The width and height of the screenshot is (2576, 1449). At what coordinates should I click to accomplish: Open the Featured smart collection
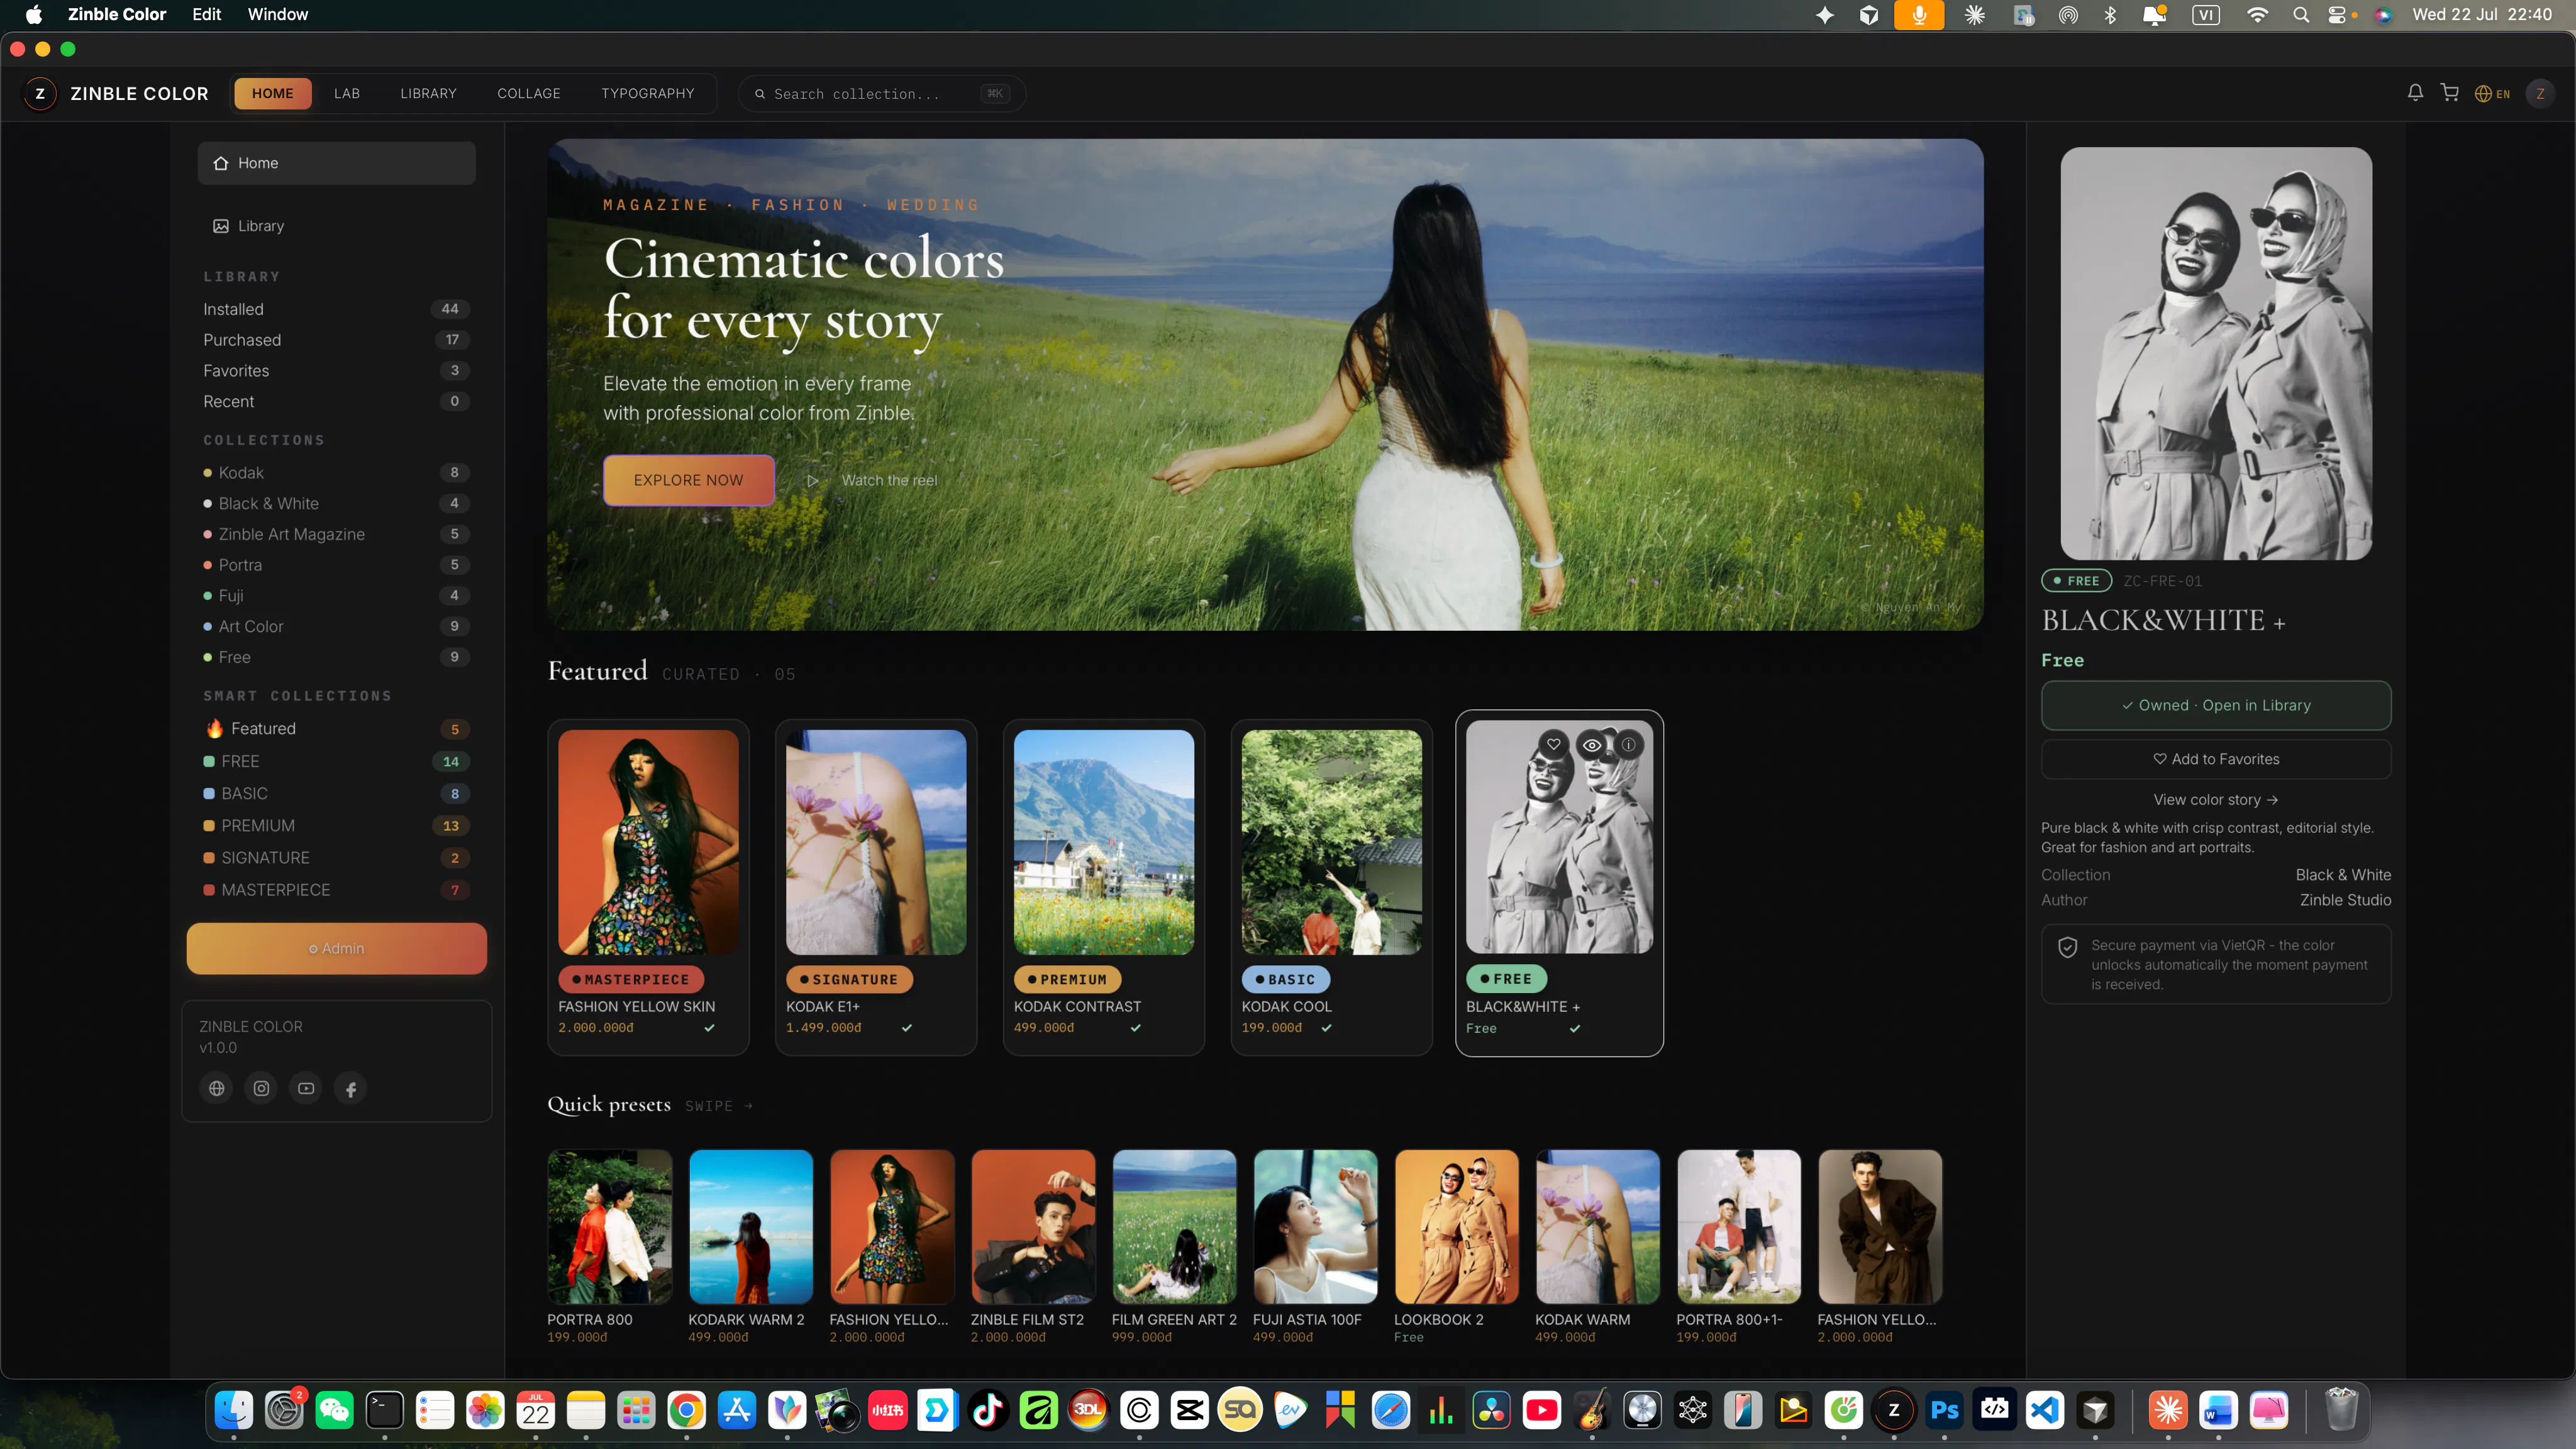point(336,729)
